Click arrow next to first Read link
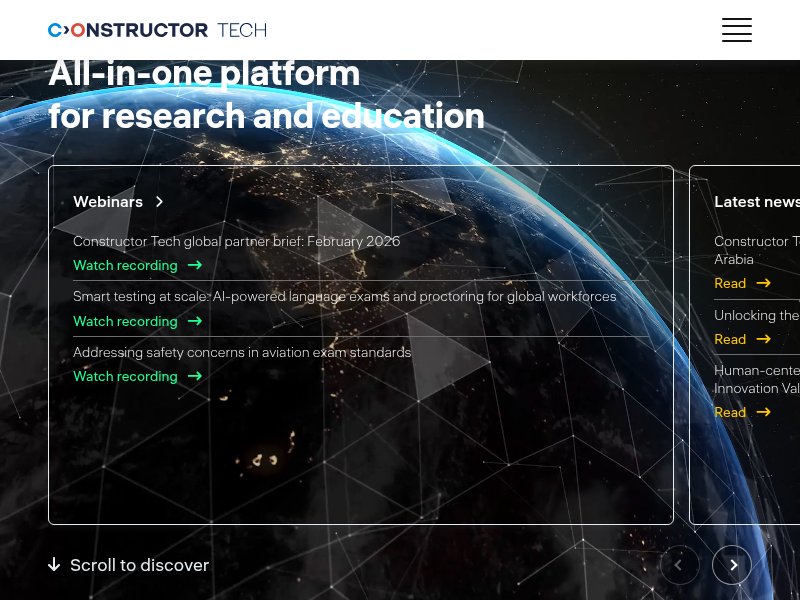The width and height of the screenshot is (800, 600). pos(764,283)
